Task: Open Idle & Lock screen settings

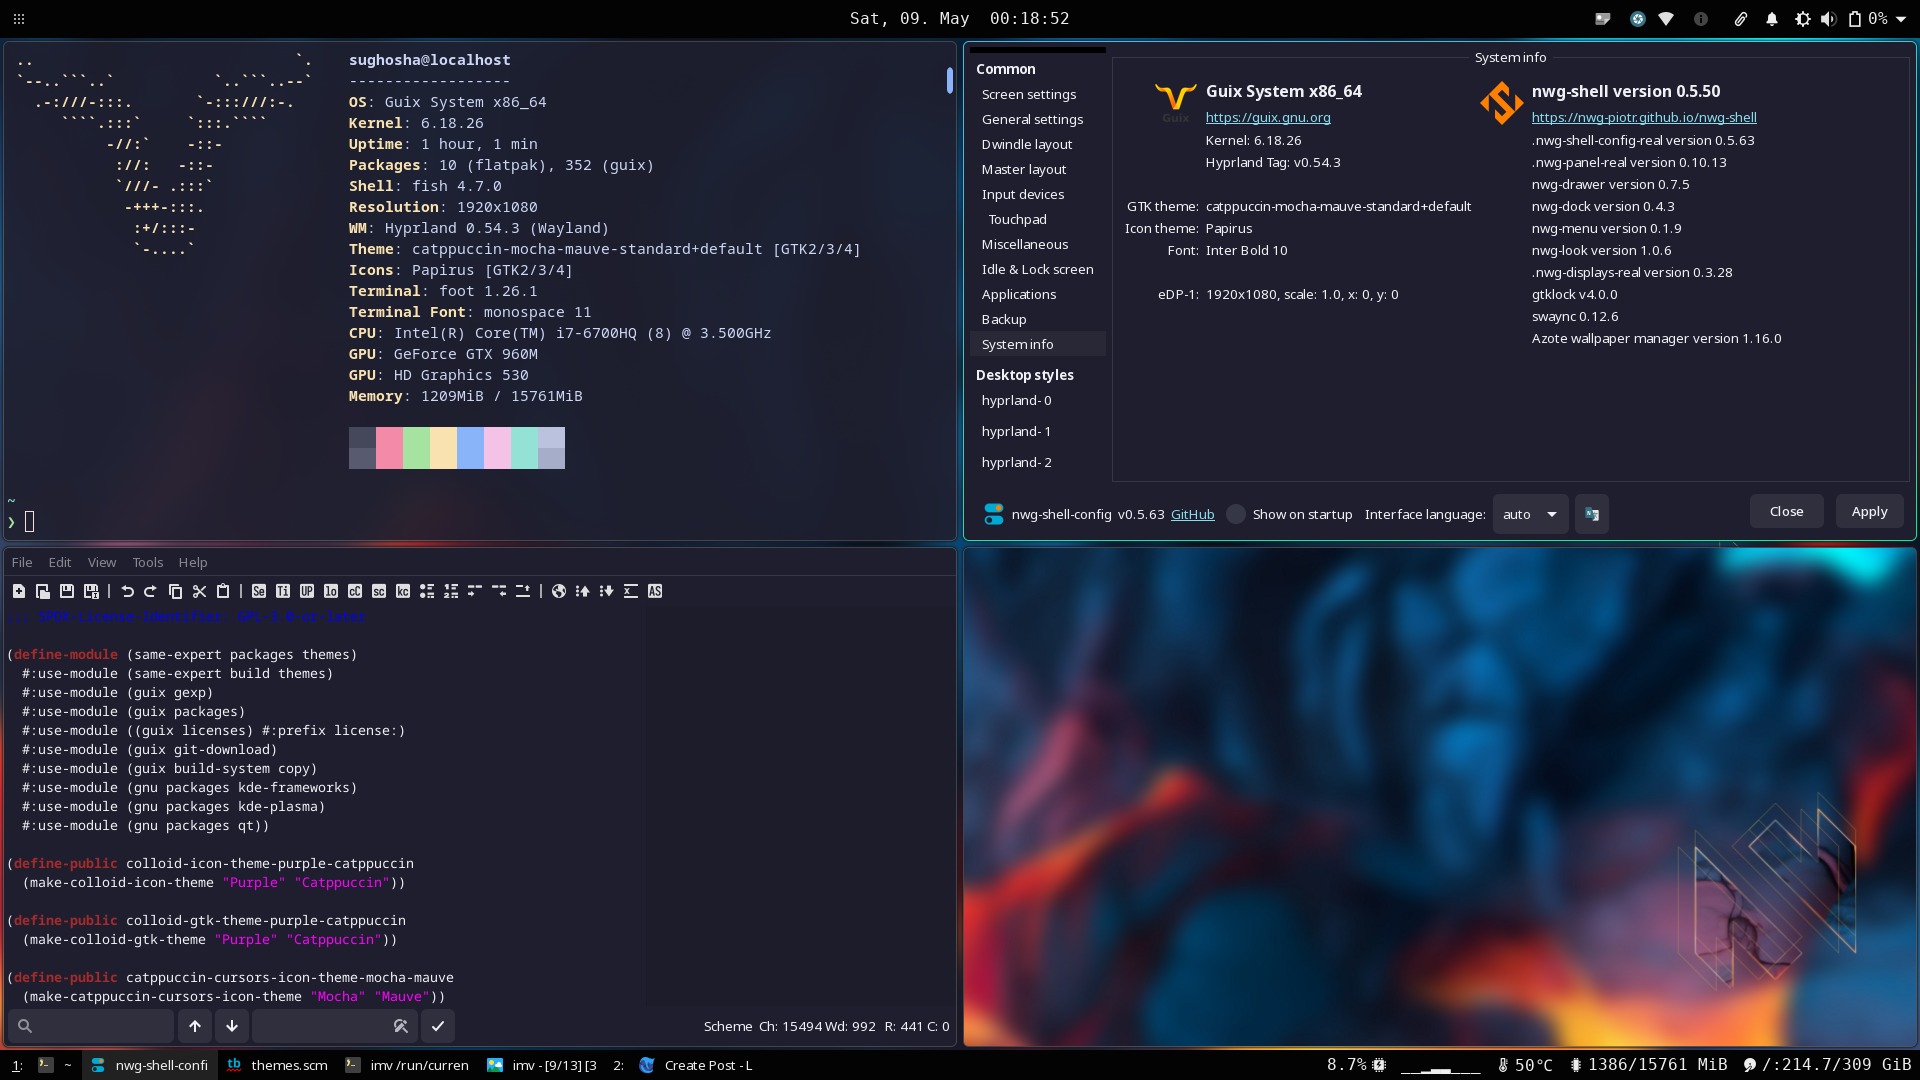Action: [x=1038, y=269]
